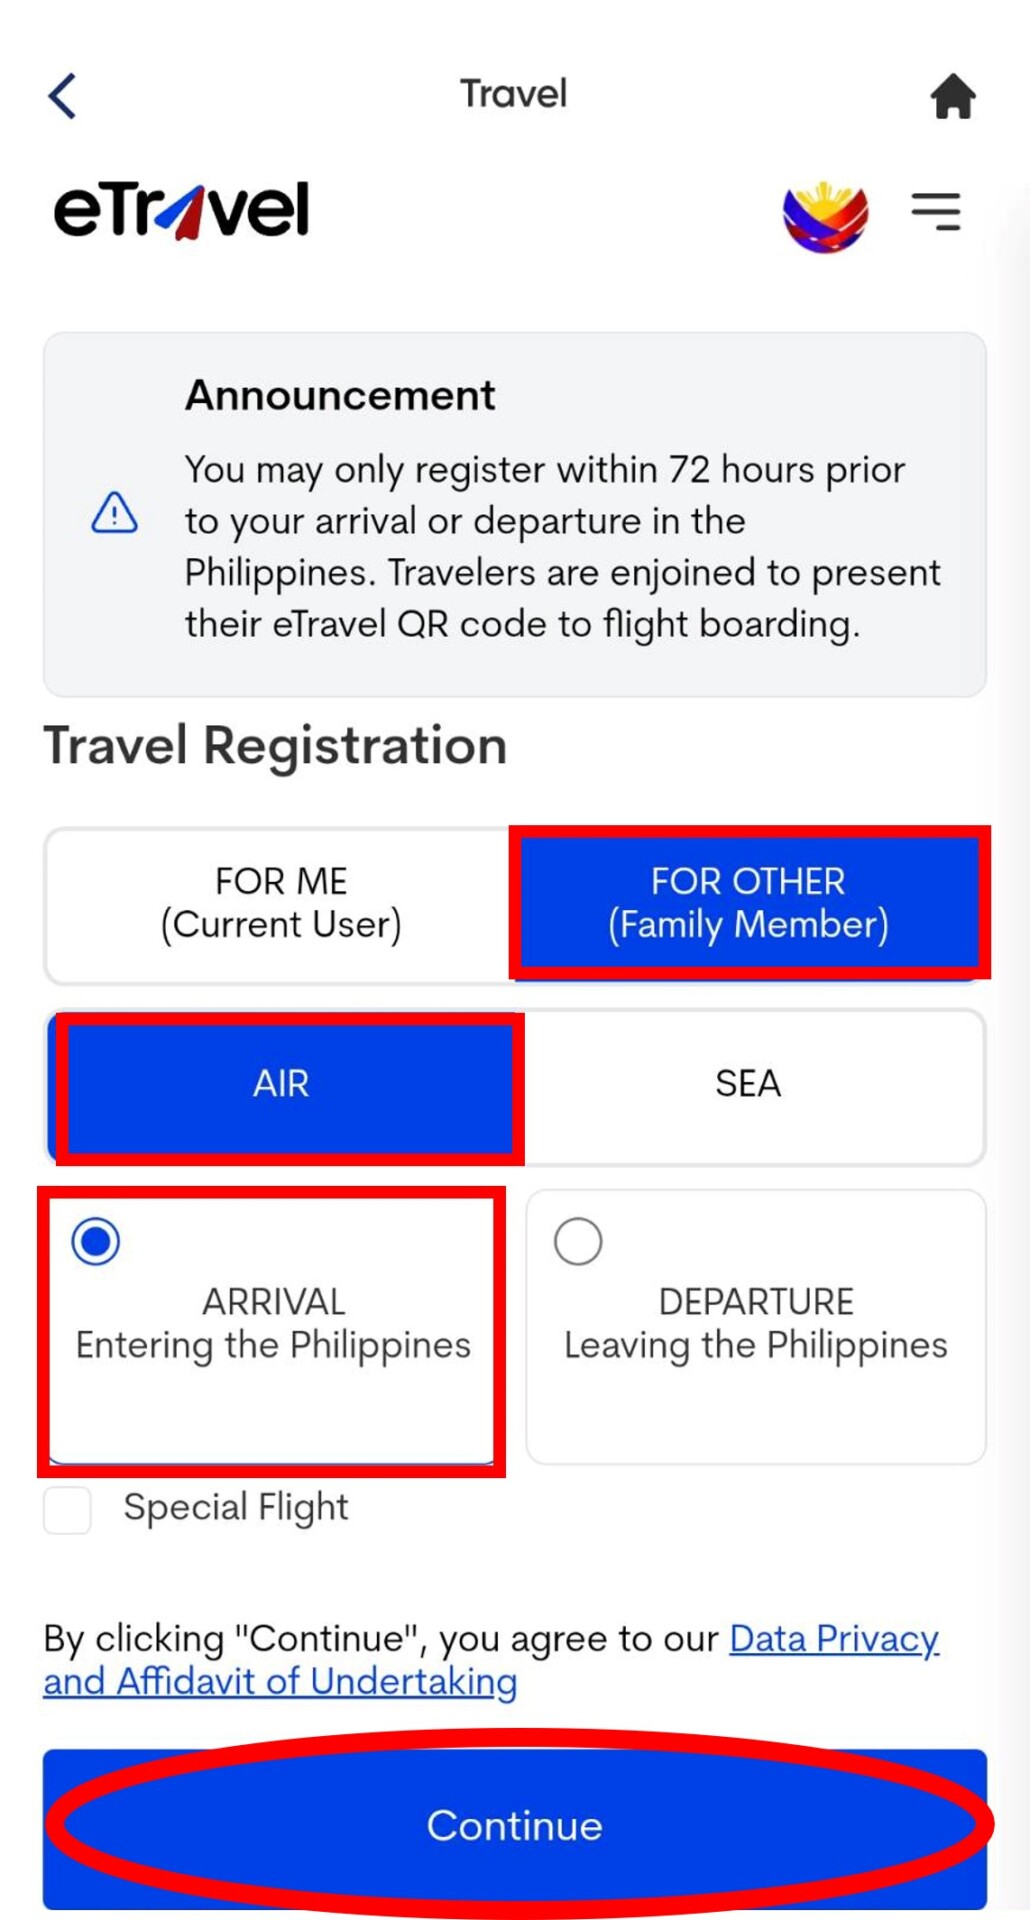Image resolution: width=1030 pixels, height=1920 pixels.
Task: Go to home via house icon
Action: tap(952, 97)
